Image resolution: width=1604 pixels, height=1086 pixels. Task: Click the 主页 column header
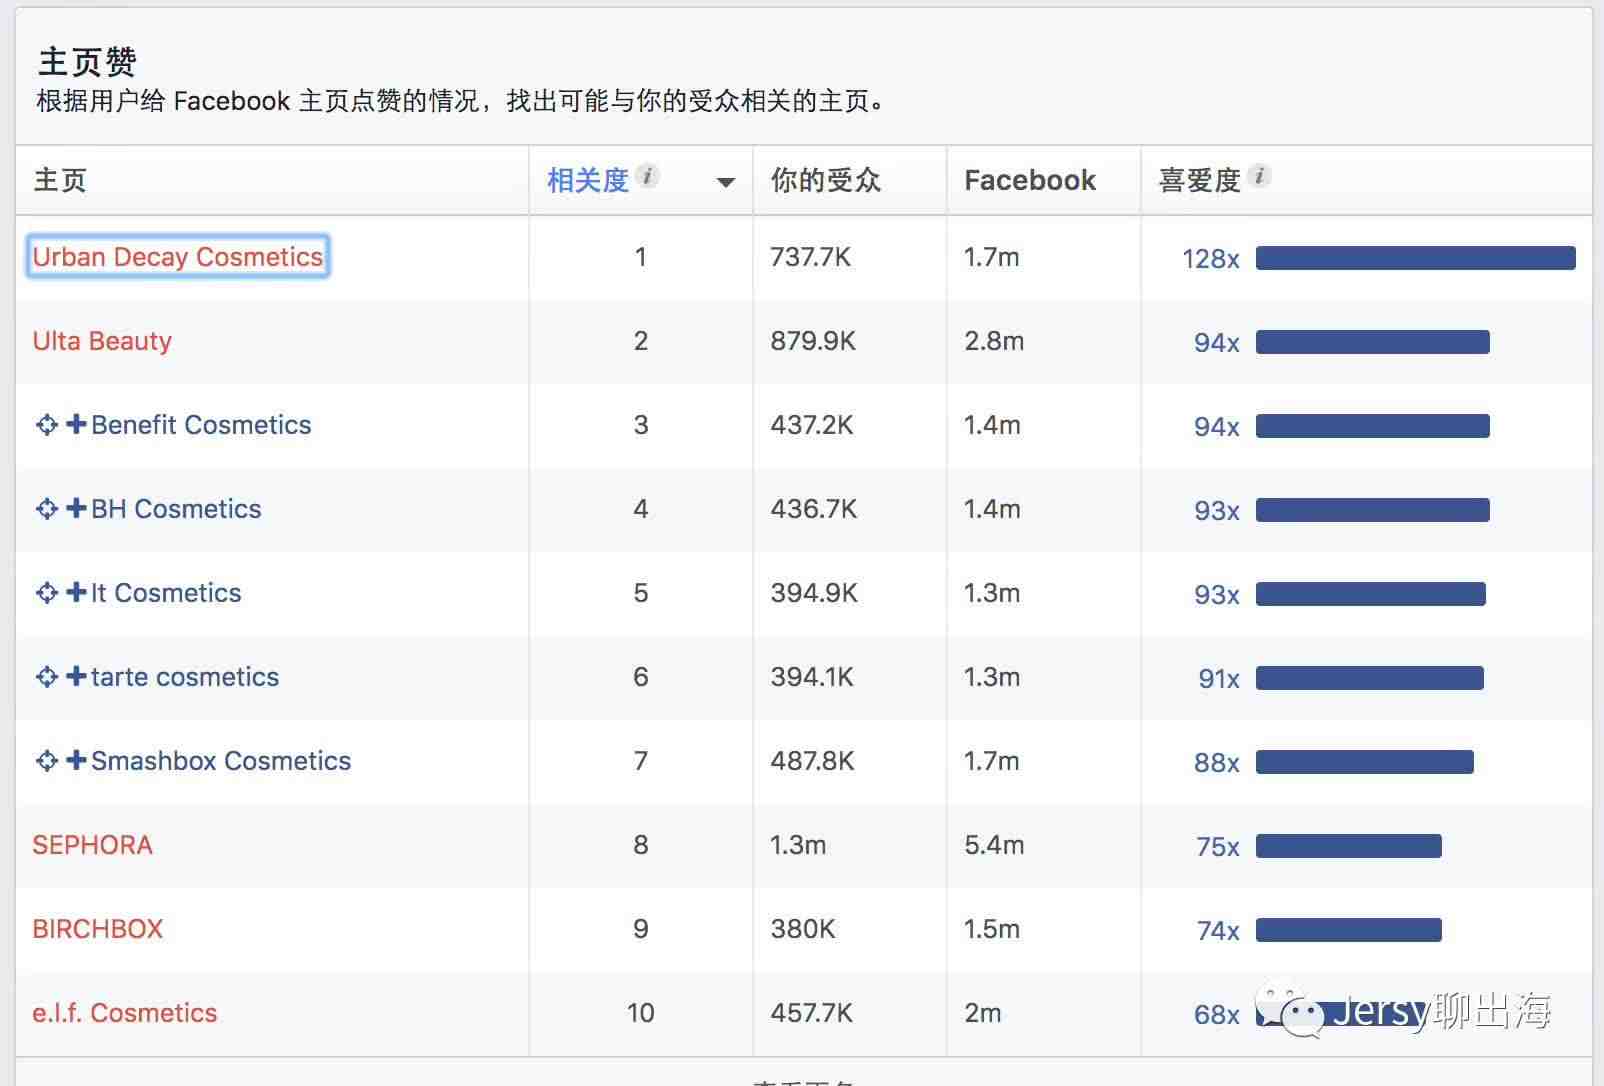tap(60, 180)
